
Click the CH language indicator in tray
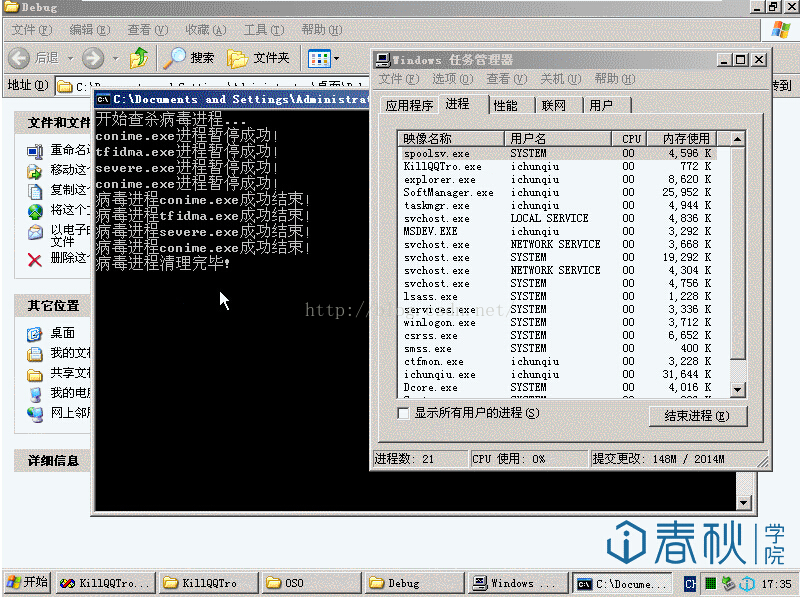point(690,583)
